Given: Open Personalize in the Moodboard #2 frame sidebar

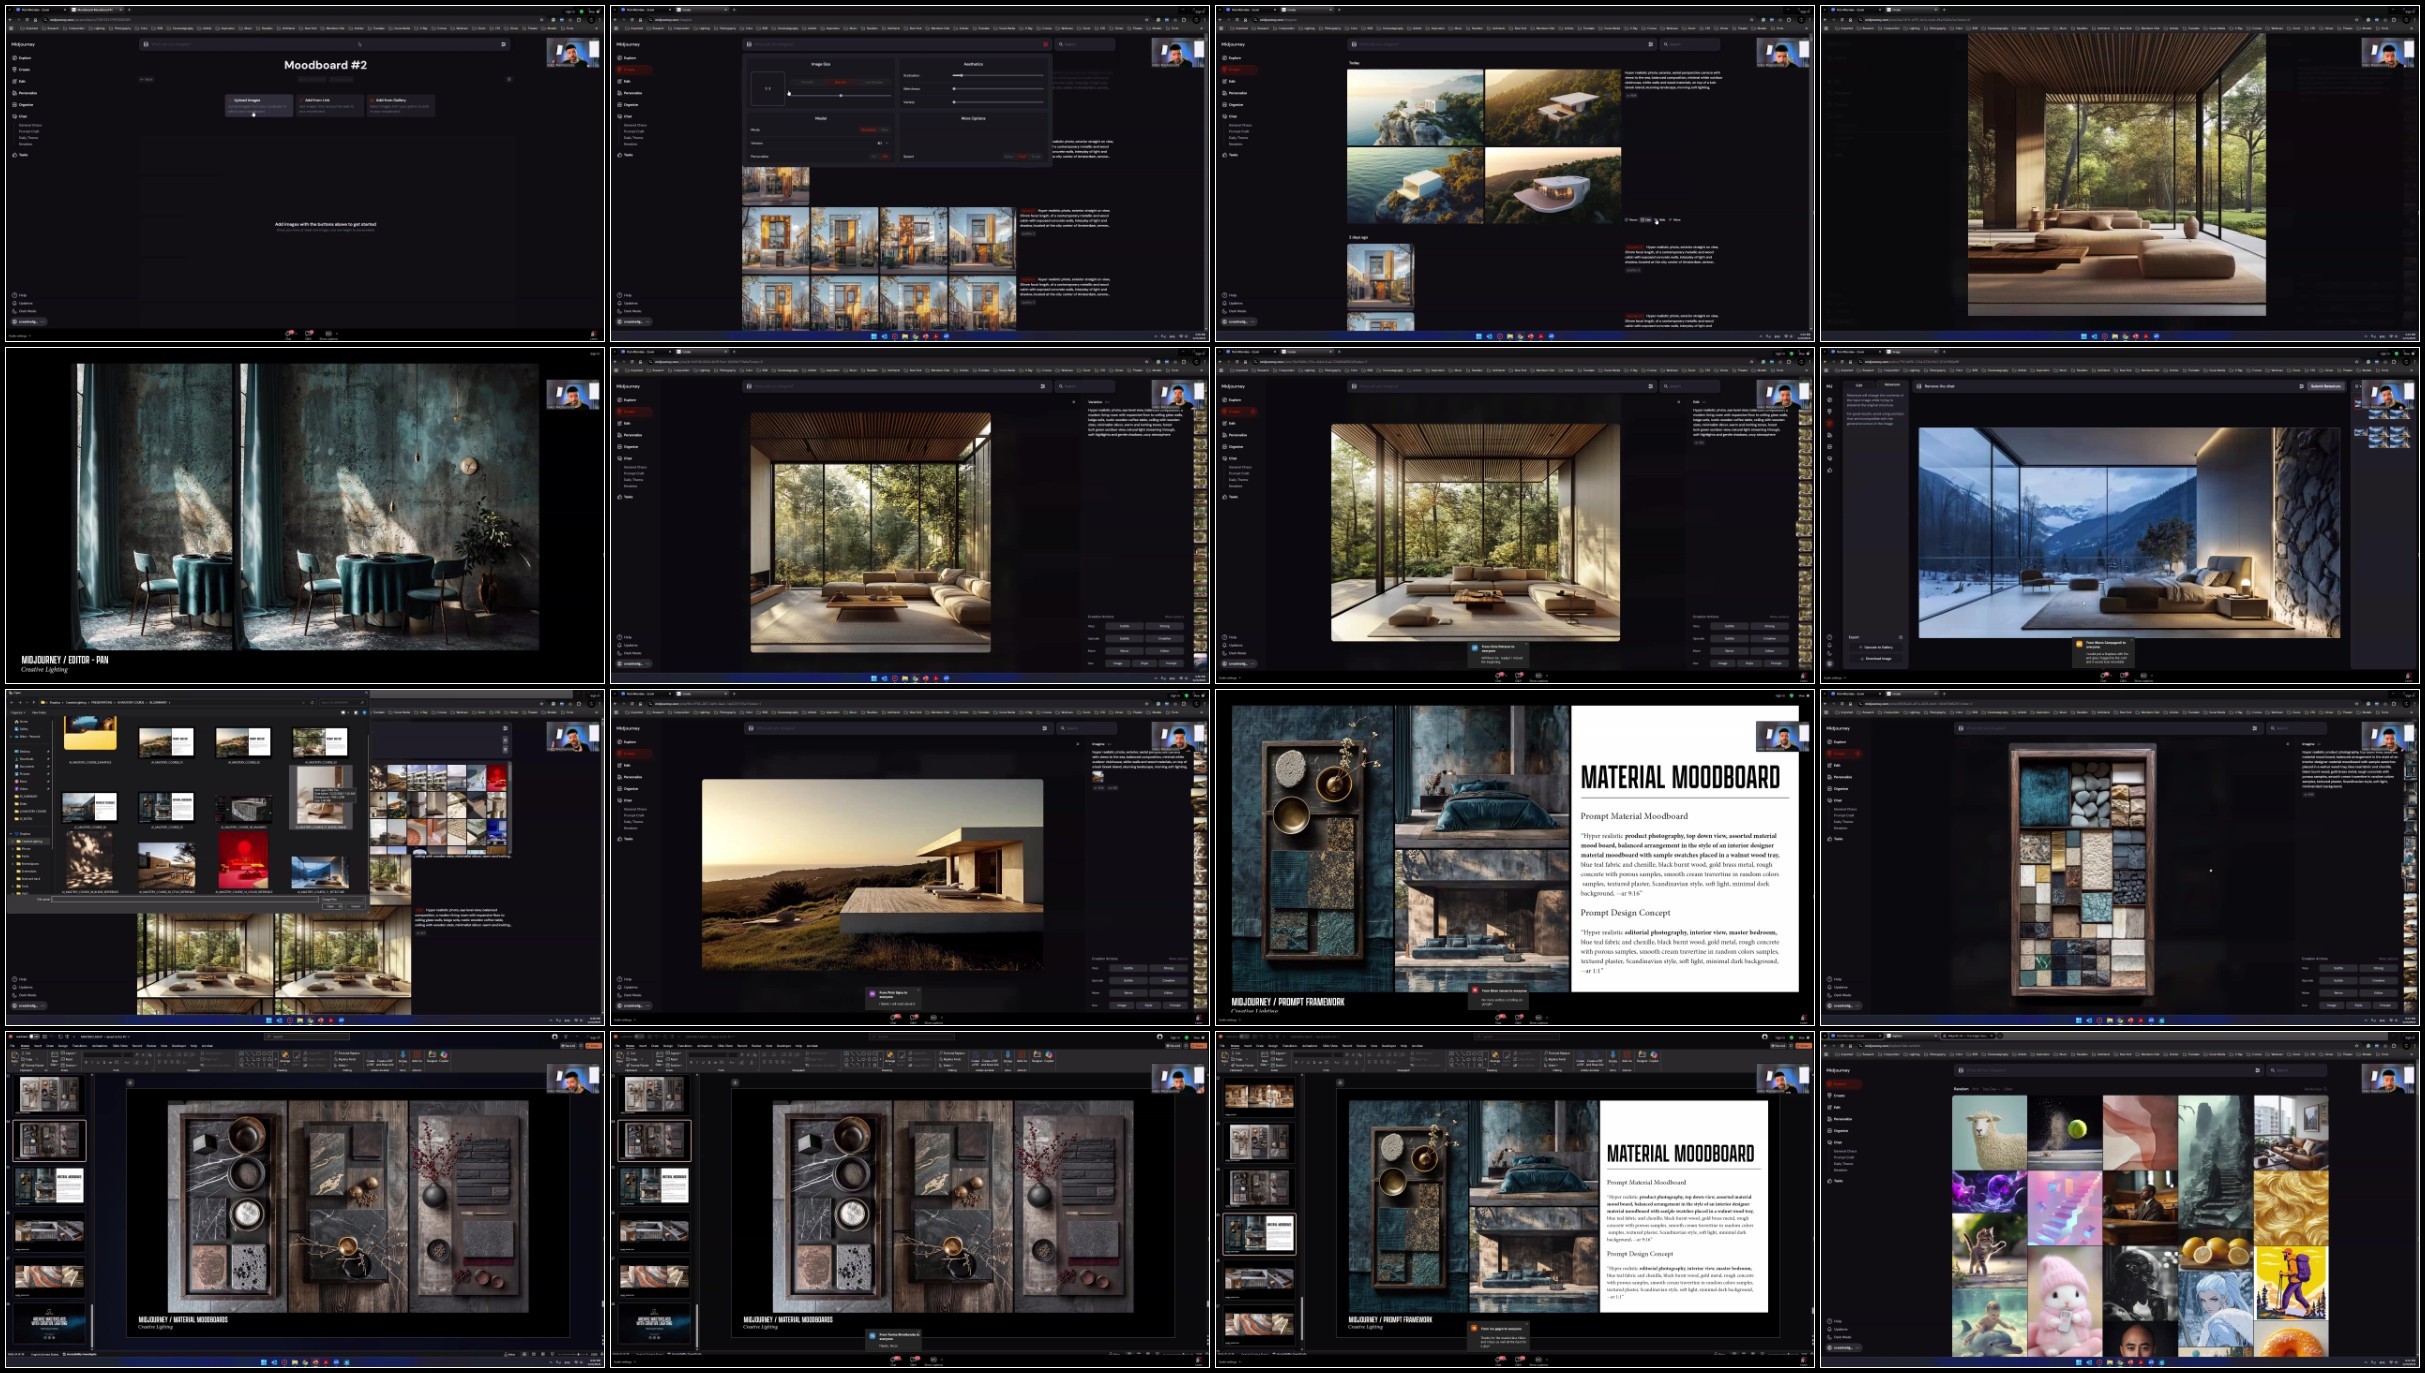Looking at the screenshot, I should point(25,93).
